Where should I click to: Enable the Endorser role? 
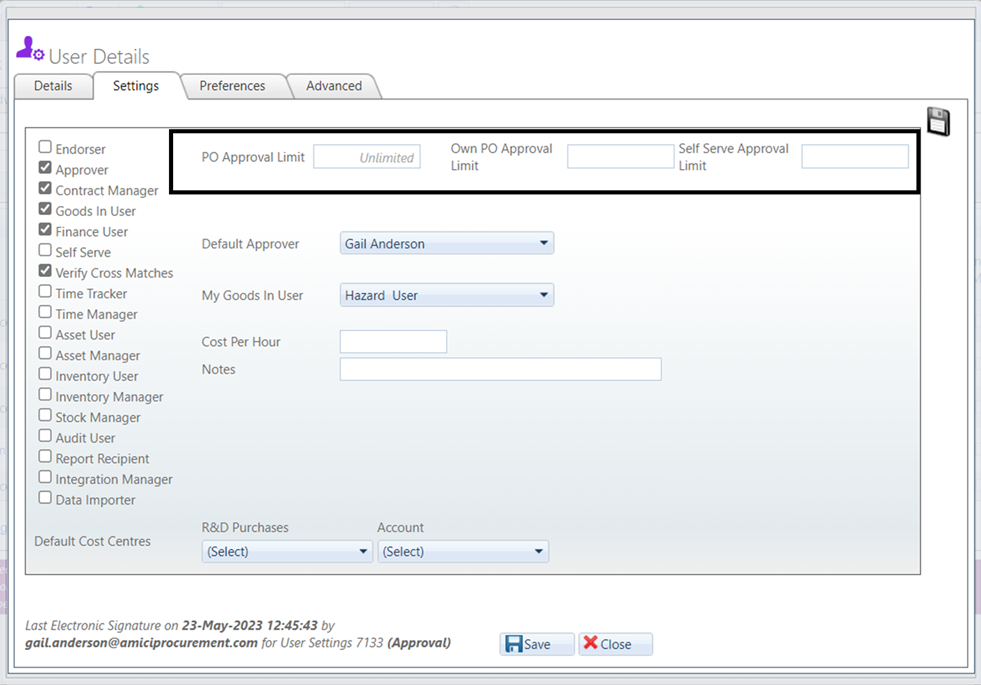[44, 147]
